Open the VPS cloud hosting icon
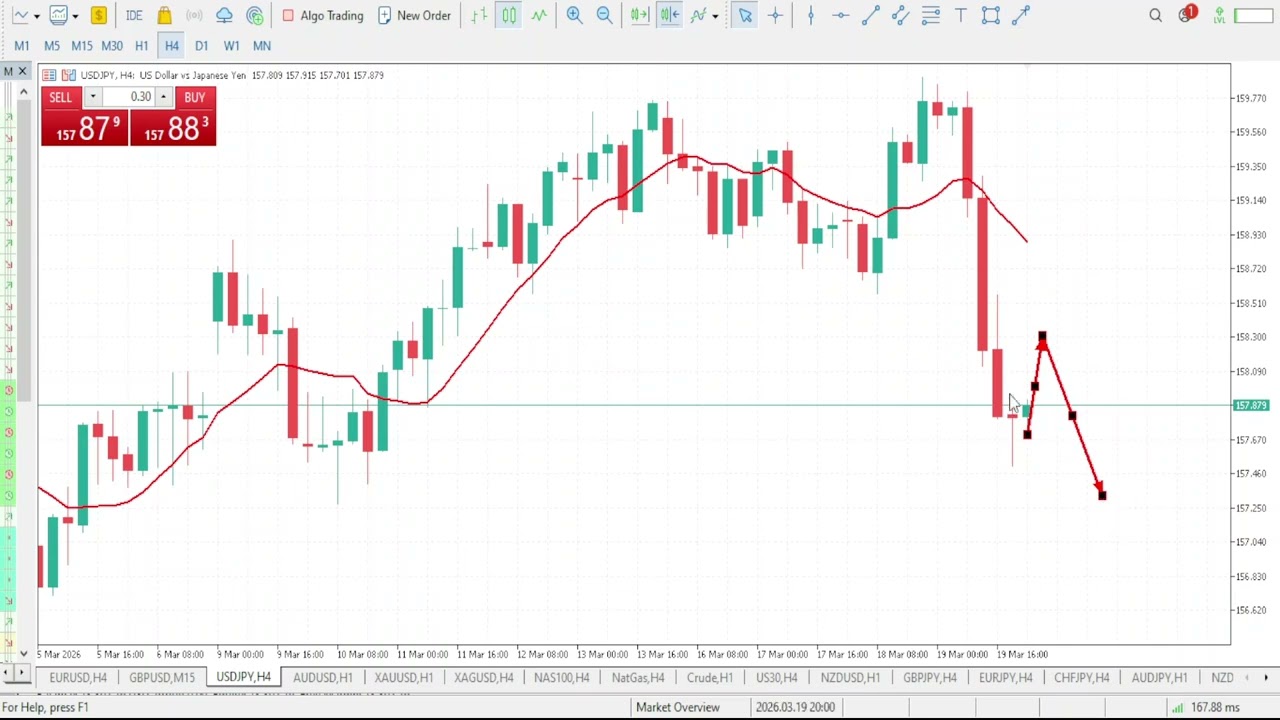 [x=225, y=15]
